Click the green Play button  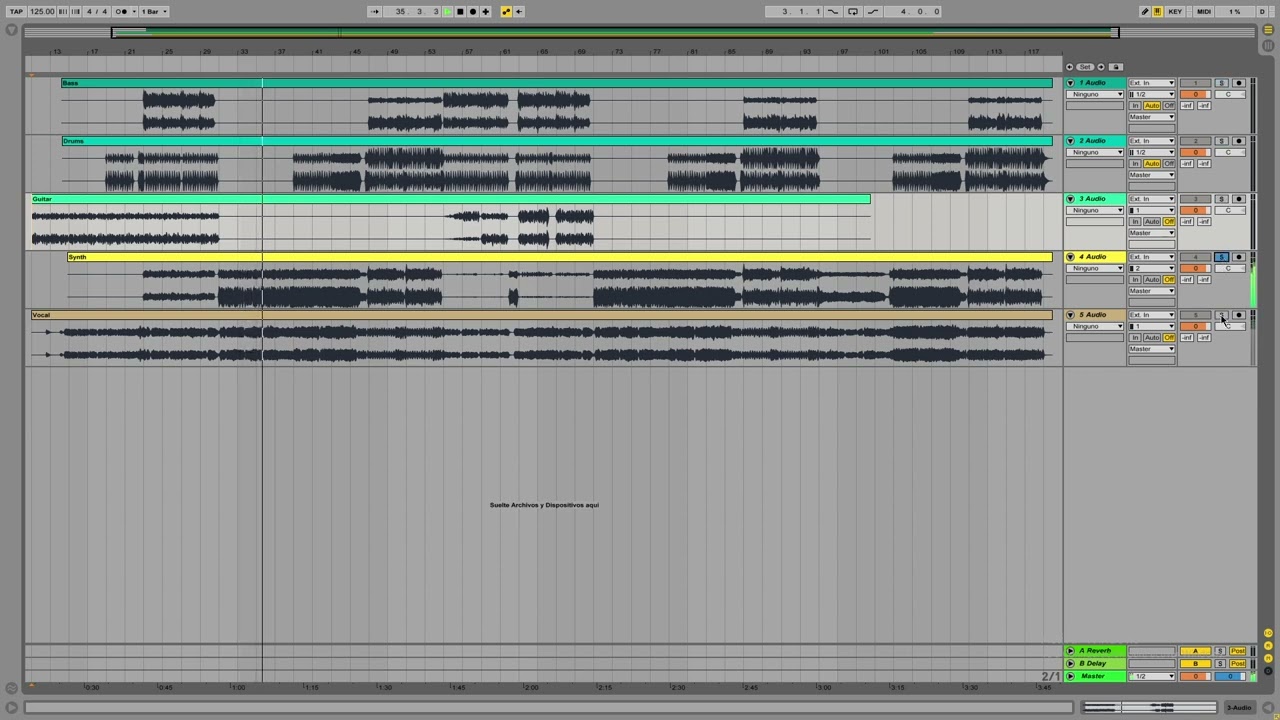(448, 11)
